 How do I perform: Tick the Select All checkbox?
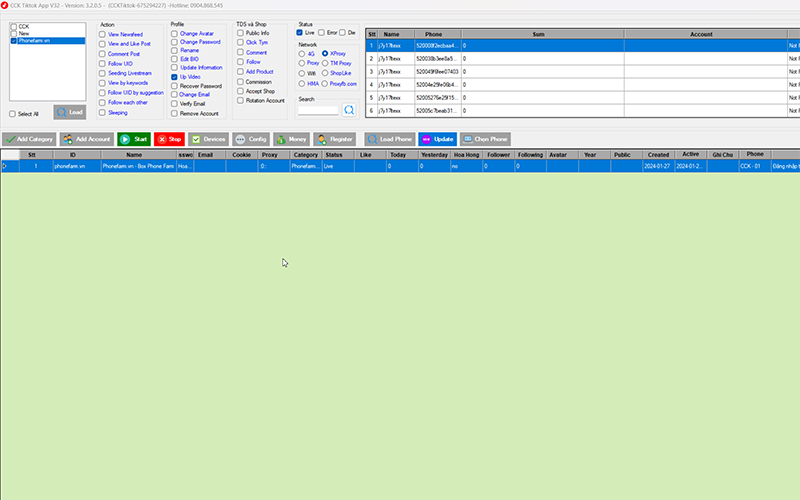[x=13, y=114]
